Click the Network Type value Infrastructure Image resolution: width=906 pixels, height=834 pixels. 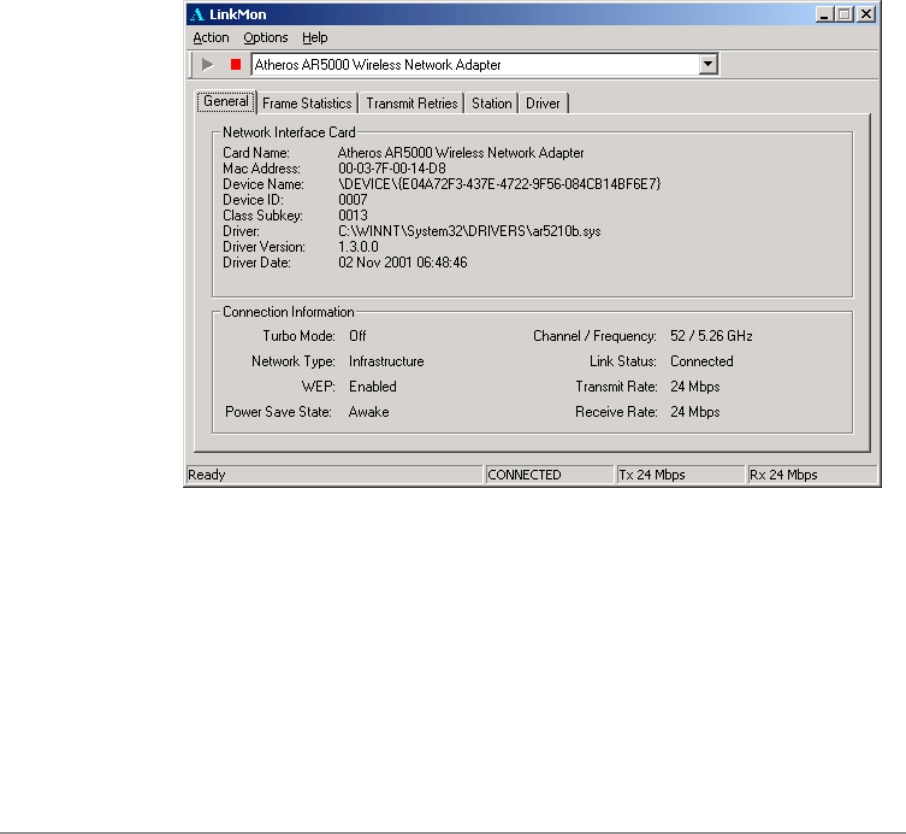[386, 361]
